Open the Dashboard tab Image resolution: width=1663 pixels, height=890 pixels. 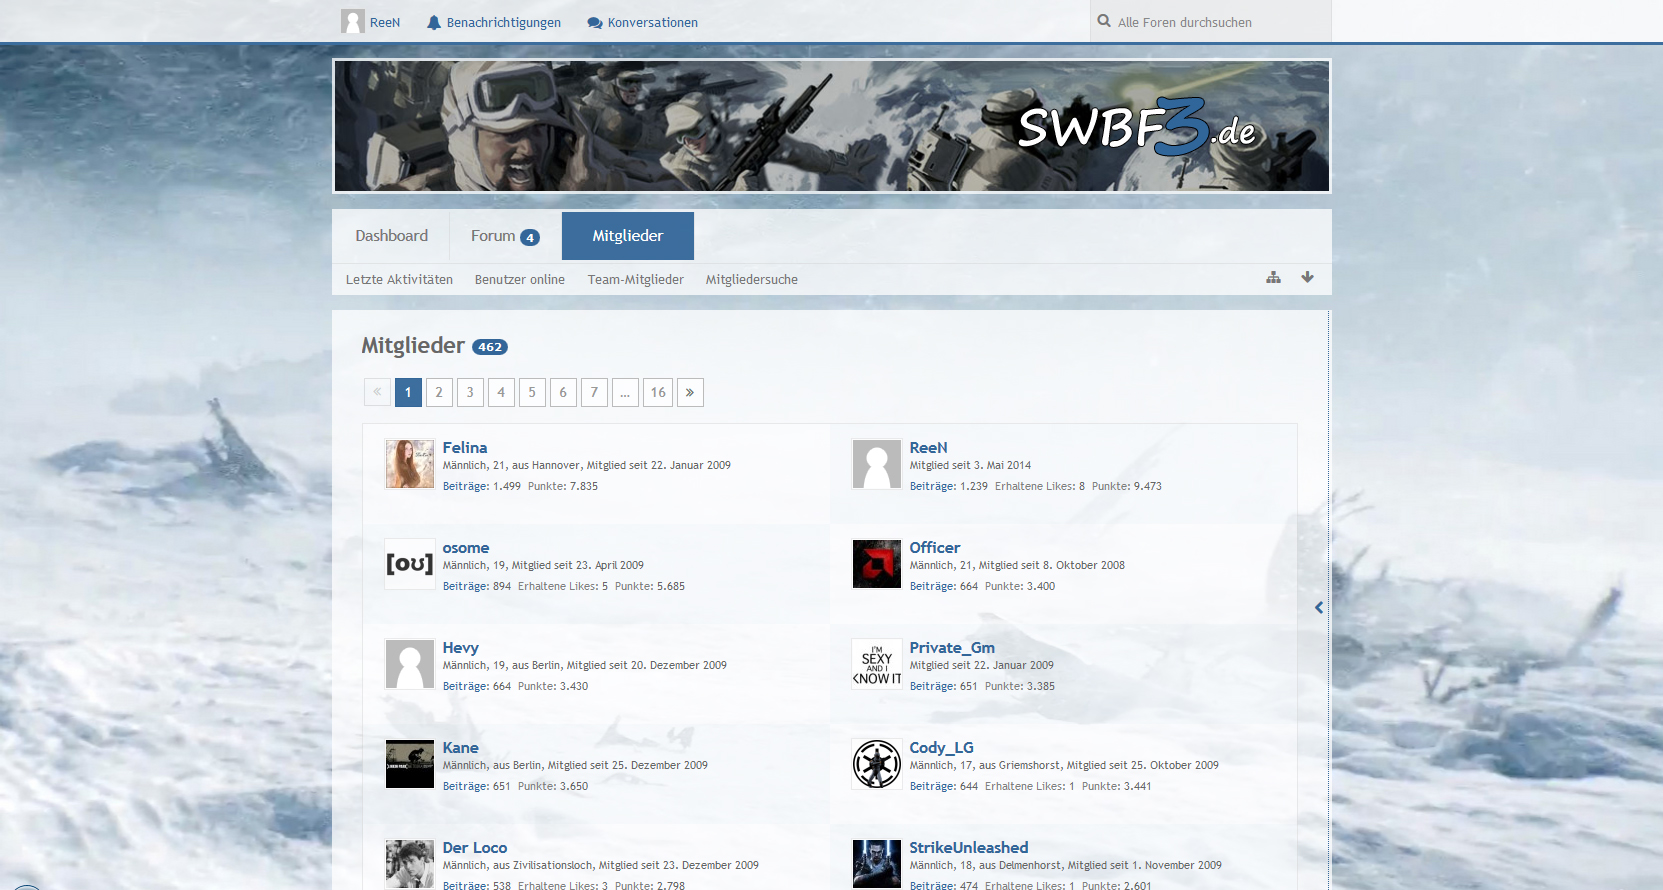[x=391, y=236]
